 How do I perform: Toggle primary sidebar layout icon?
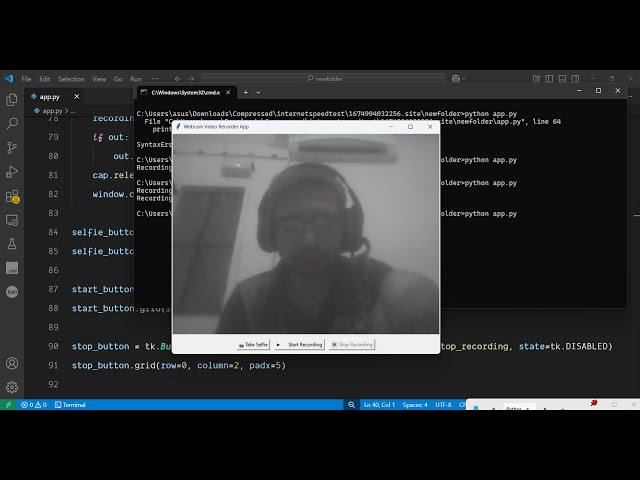pyautogui.click(x=549, y=78)
